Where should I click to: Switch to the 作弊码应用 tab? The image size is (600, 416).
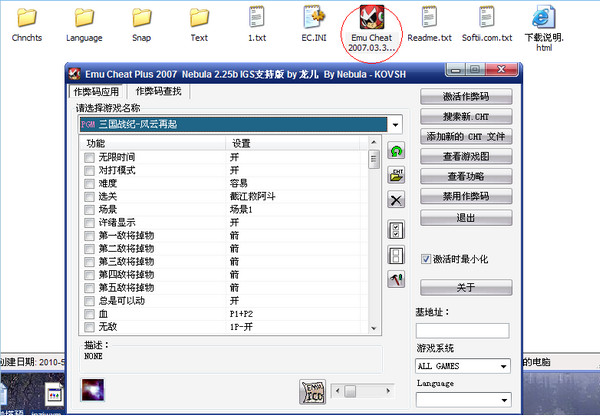tap(96, 92)
